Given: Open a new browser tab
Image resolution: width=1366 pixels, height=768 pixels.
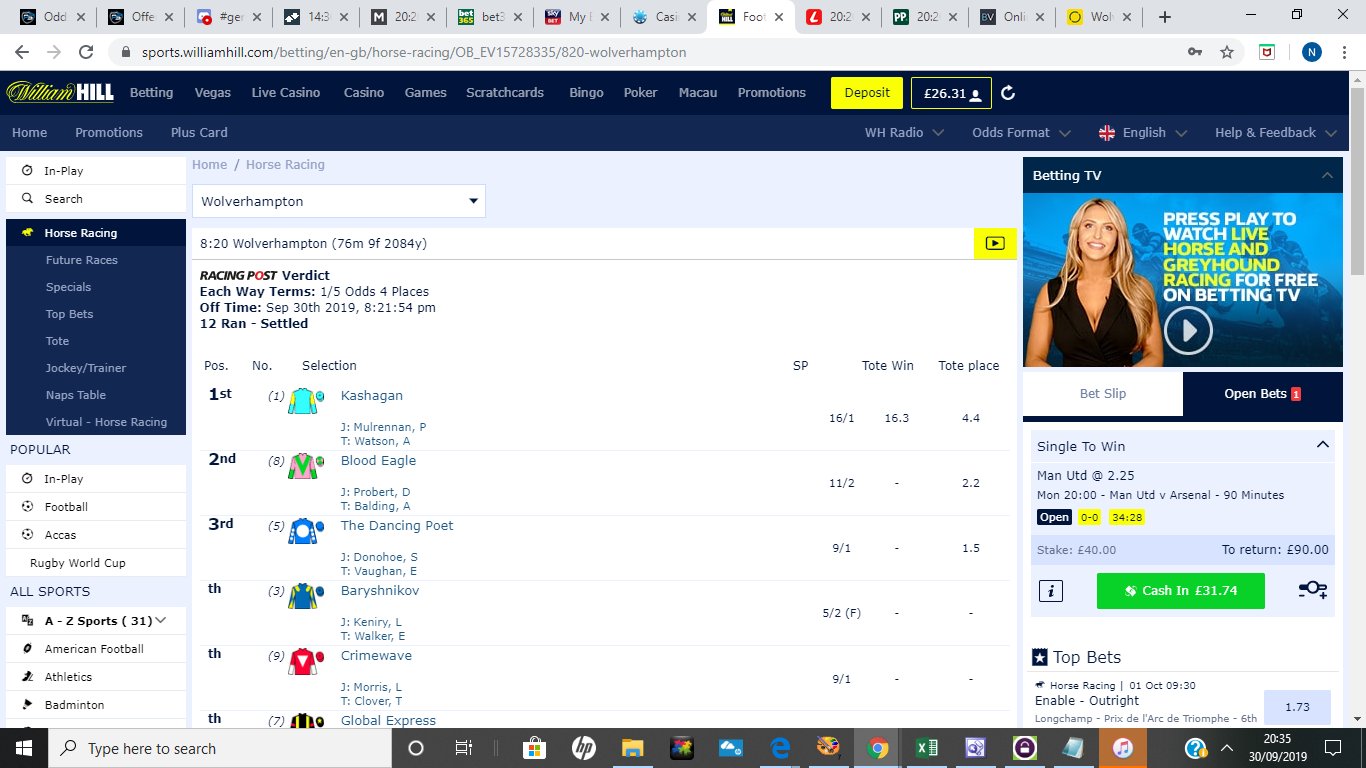Looking at the screenshot, I should point(1164,17).
